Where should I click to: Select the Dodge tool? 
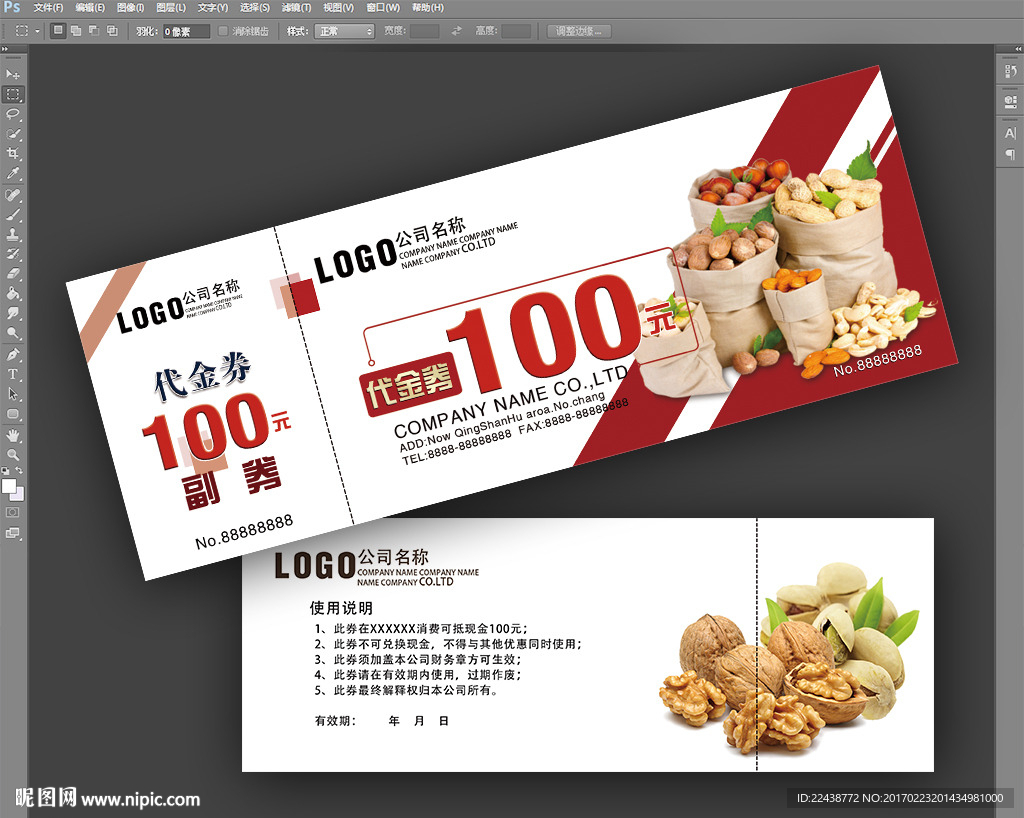click(x=12, y=333)
